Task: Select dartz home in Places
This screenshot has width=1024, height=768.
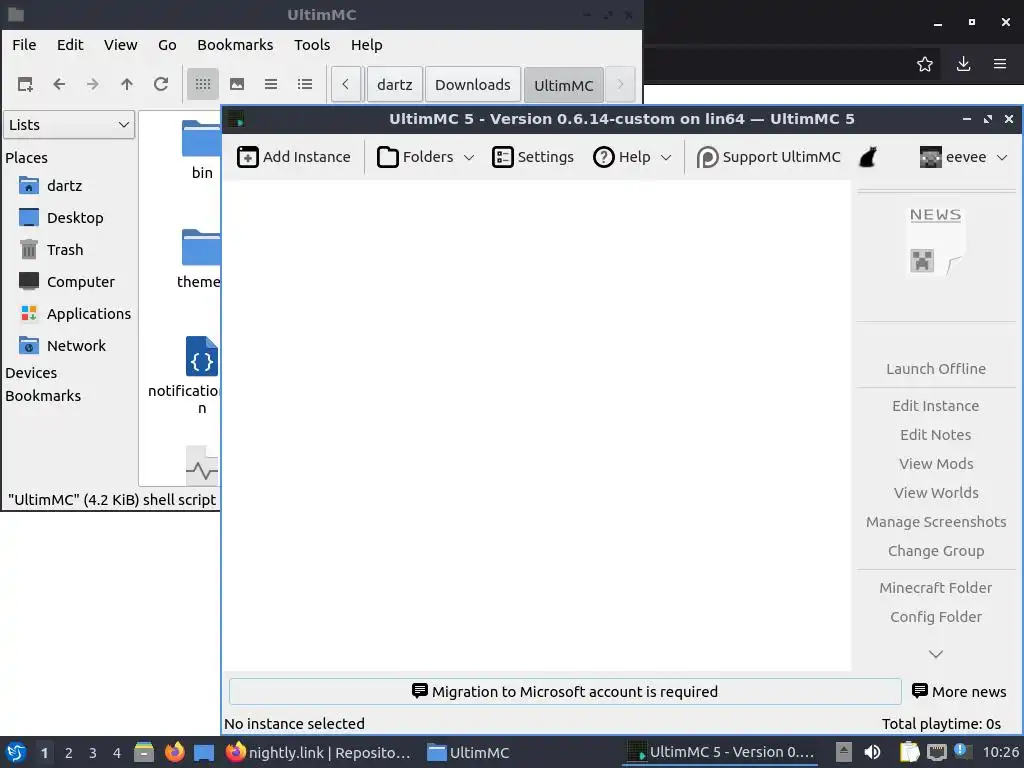Action: [51, 186]
